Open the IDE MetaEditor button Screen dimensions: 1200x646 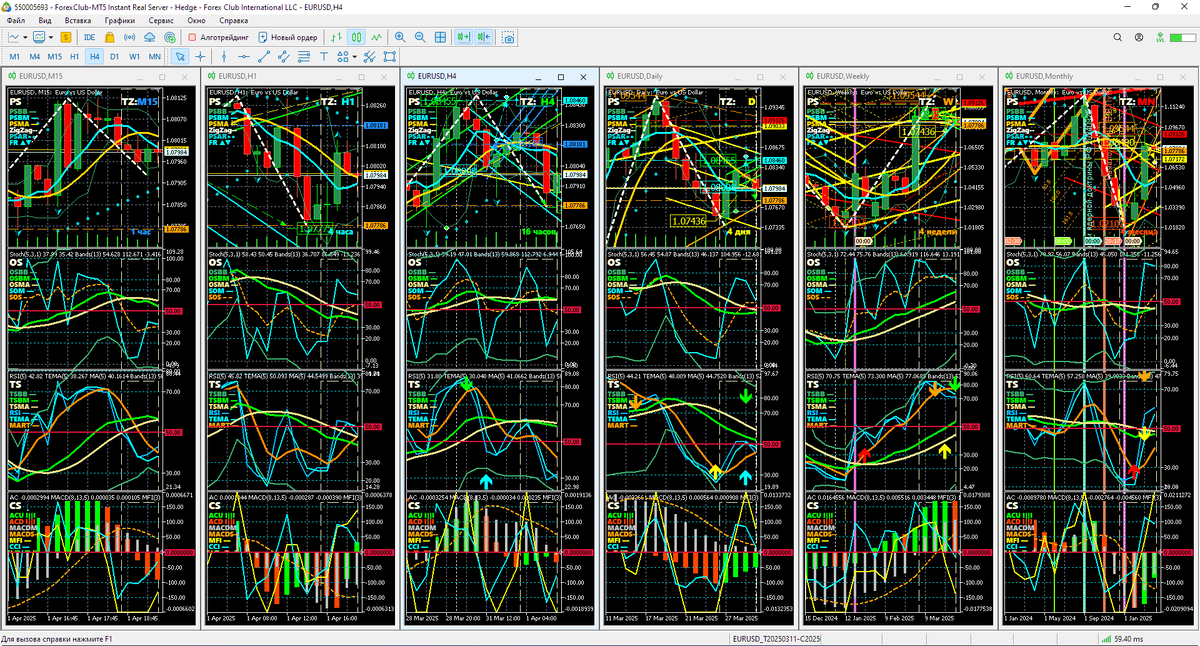point(89,37)
